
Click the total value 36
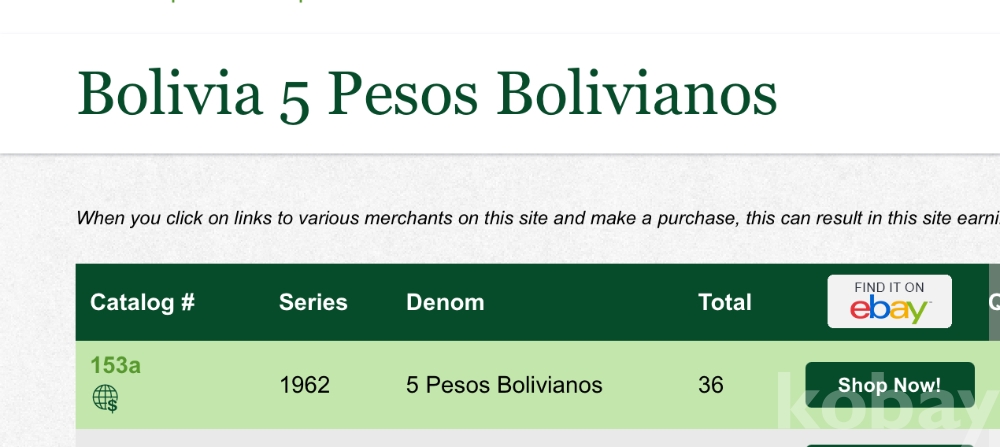pos(710,385)
